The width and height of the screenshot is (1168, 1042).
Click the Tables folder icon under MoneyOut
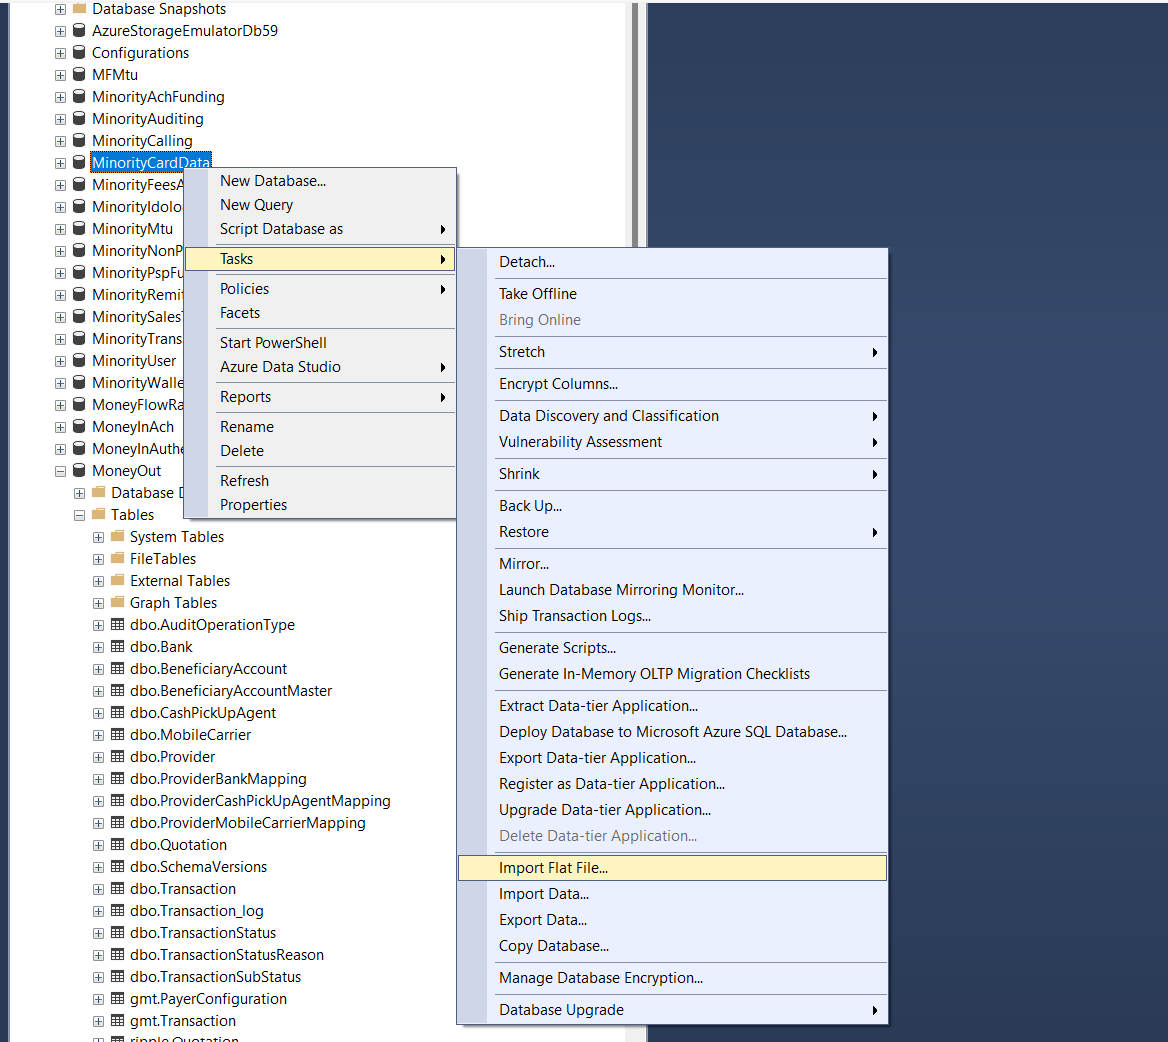tap(98, 515)
